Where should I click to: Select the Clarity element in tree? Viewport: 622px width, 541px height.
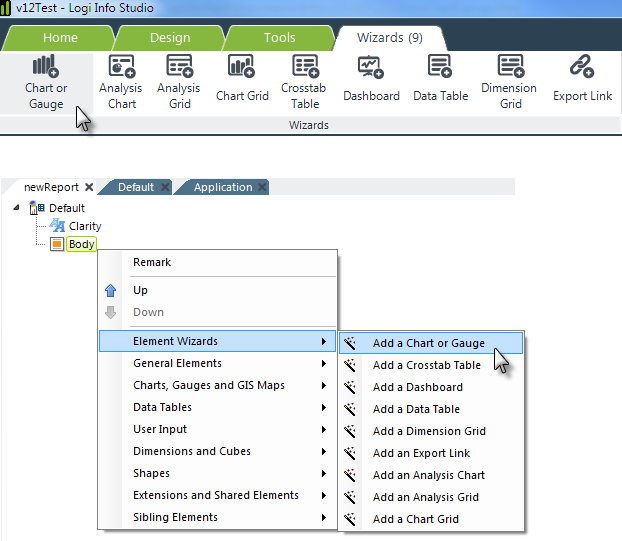pyautogui.click(x=84, y=226)
